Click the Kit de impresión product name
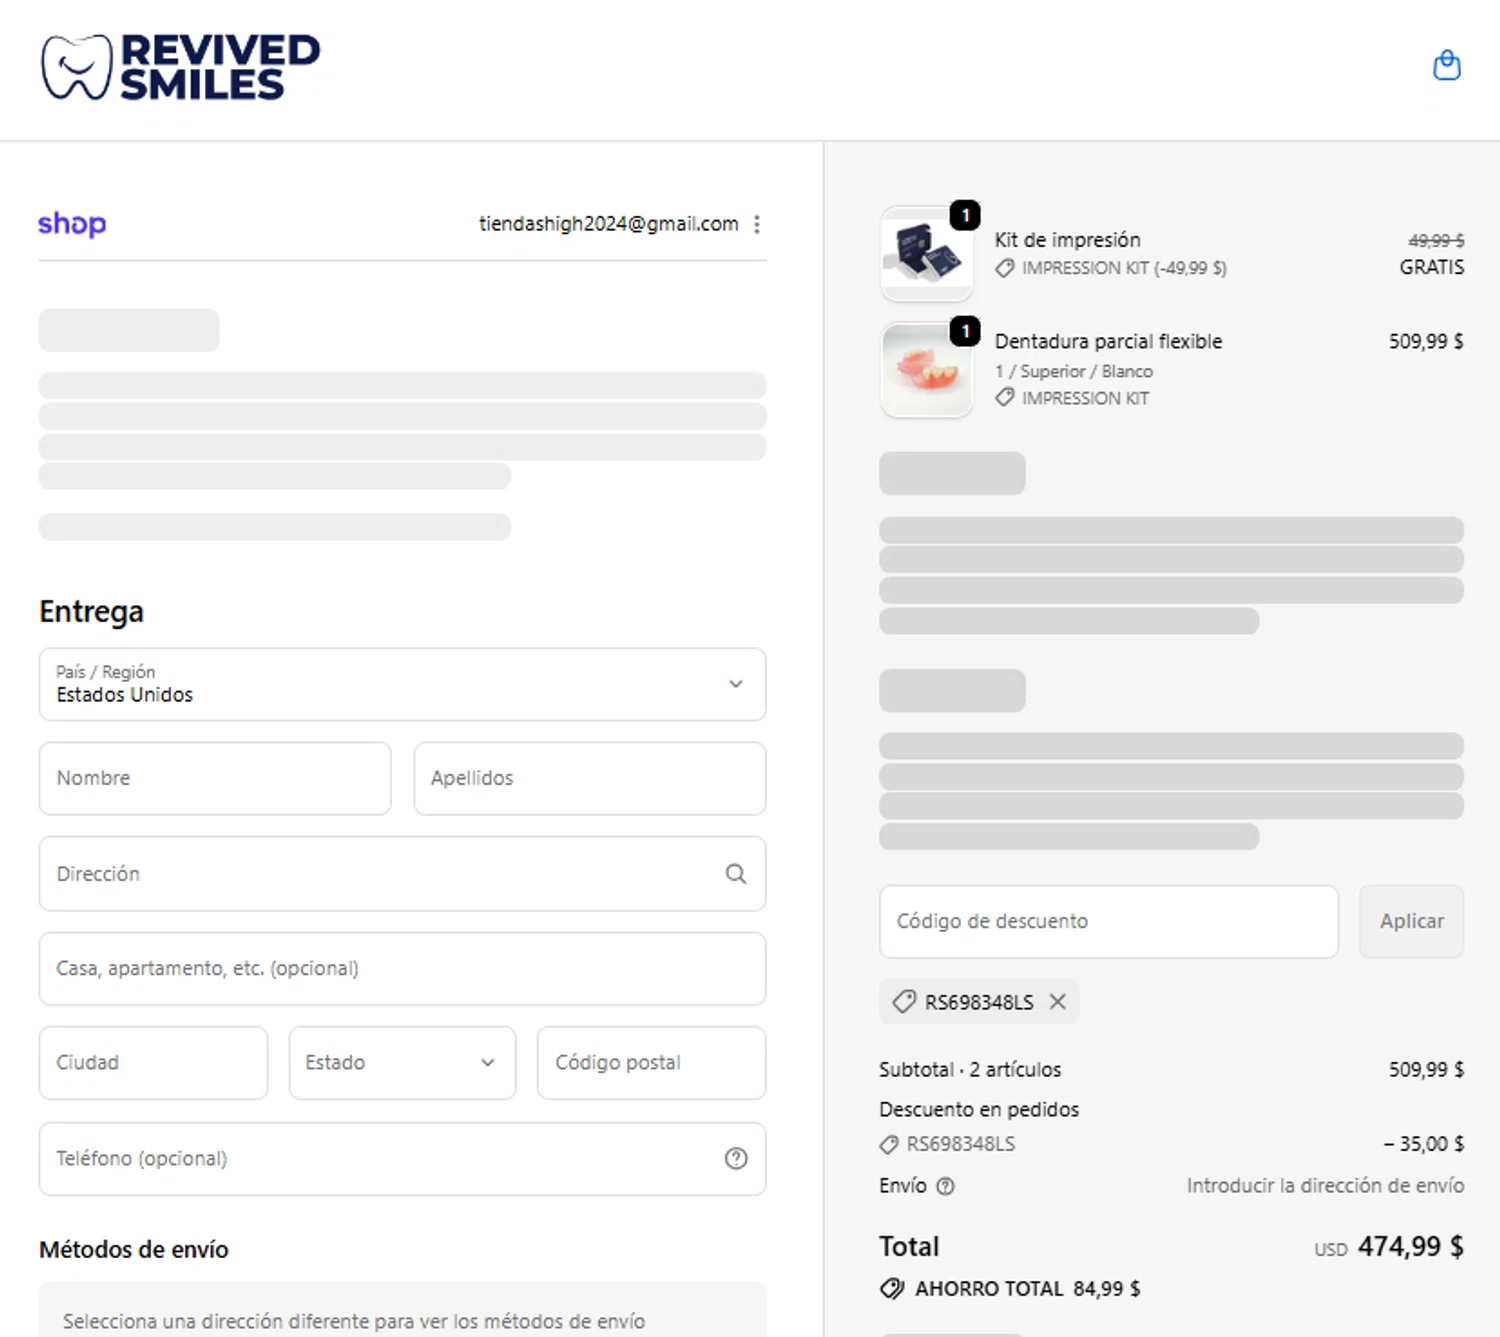Viewport: 1500px width, 1337px height. pyautogui.click(x=1067, y=240)
